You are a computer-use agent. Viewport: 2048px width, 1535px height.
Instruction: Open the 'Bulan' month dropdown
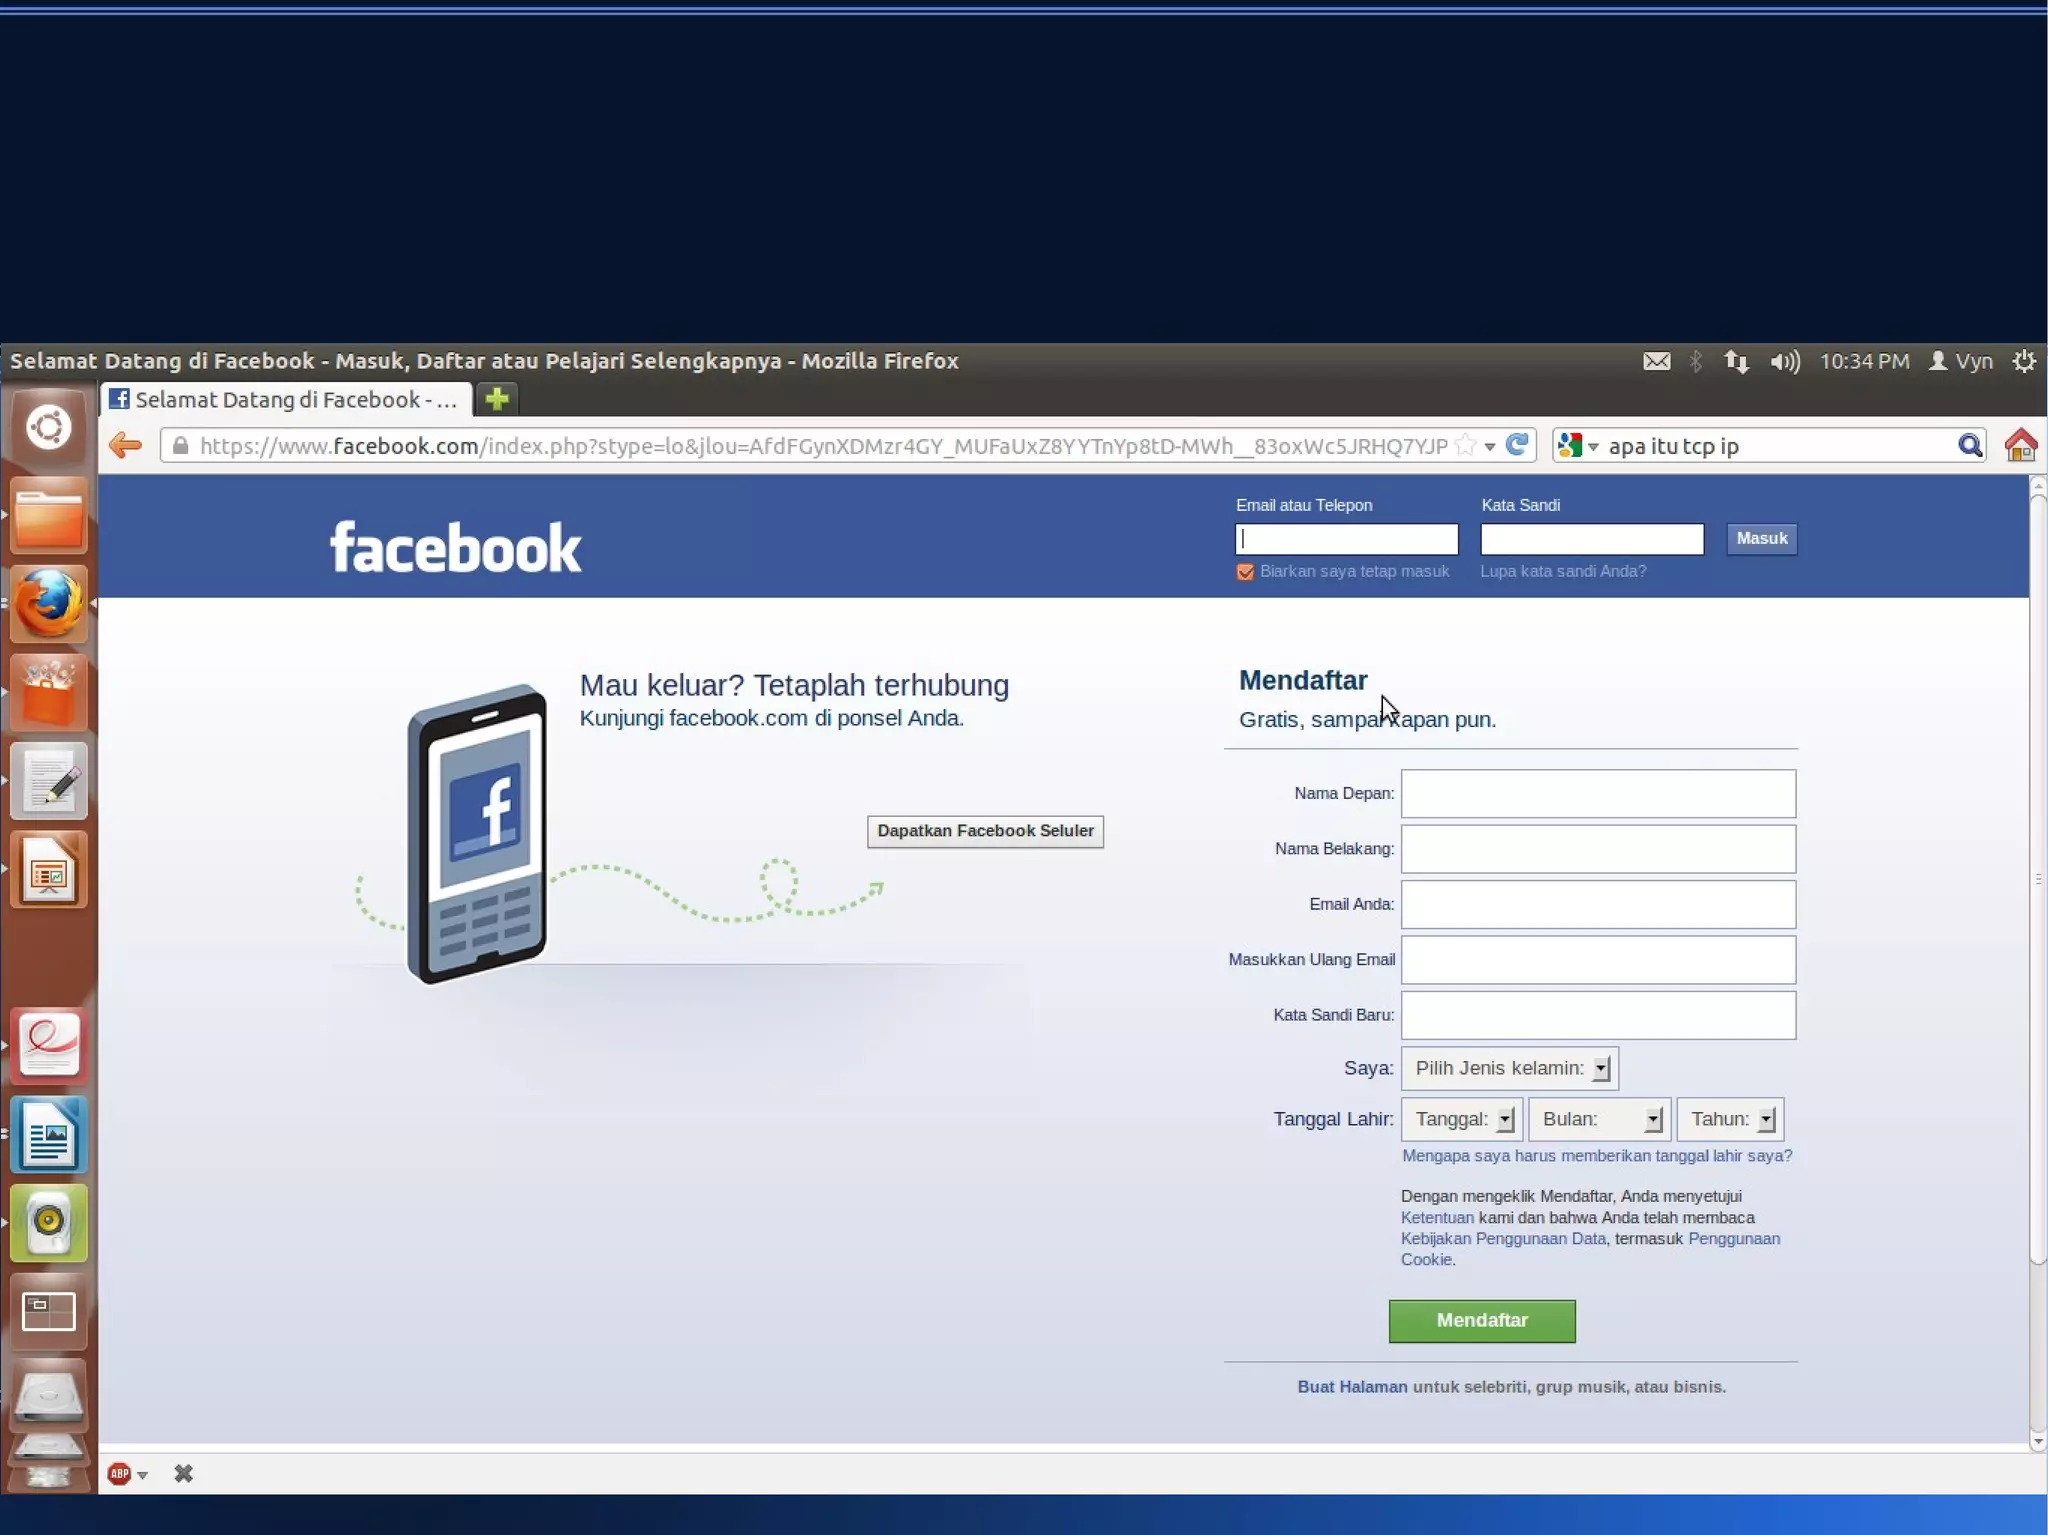pos(1599,1119)
